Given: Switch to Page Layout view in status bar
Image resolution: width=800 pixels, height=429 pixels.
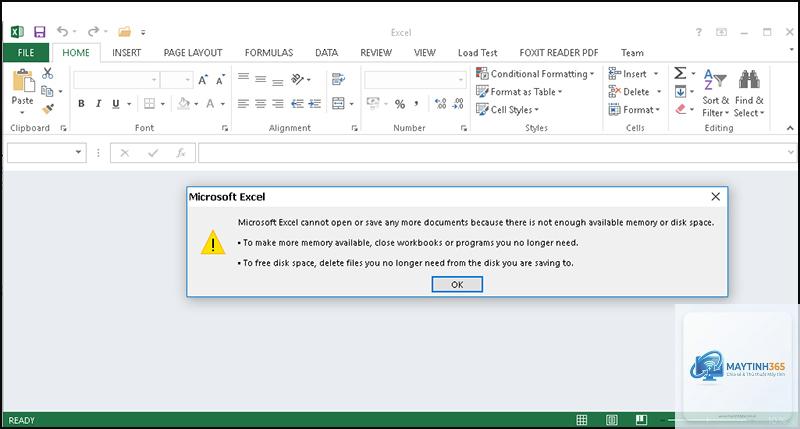Looking at the screenshot, I should pos(611,420).
